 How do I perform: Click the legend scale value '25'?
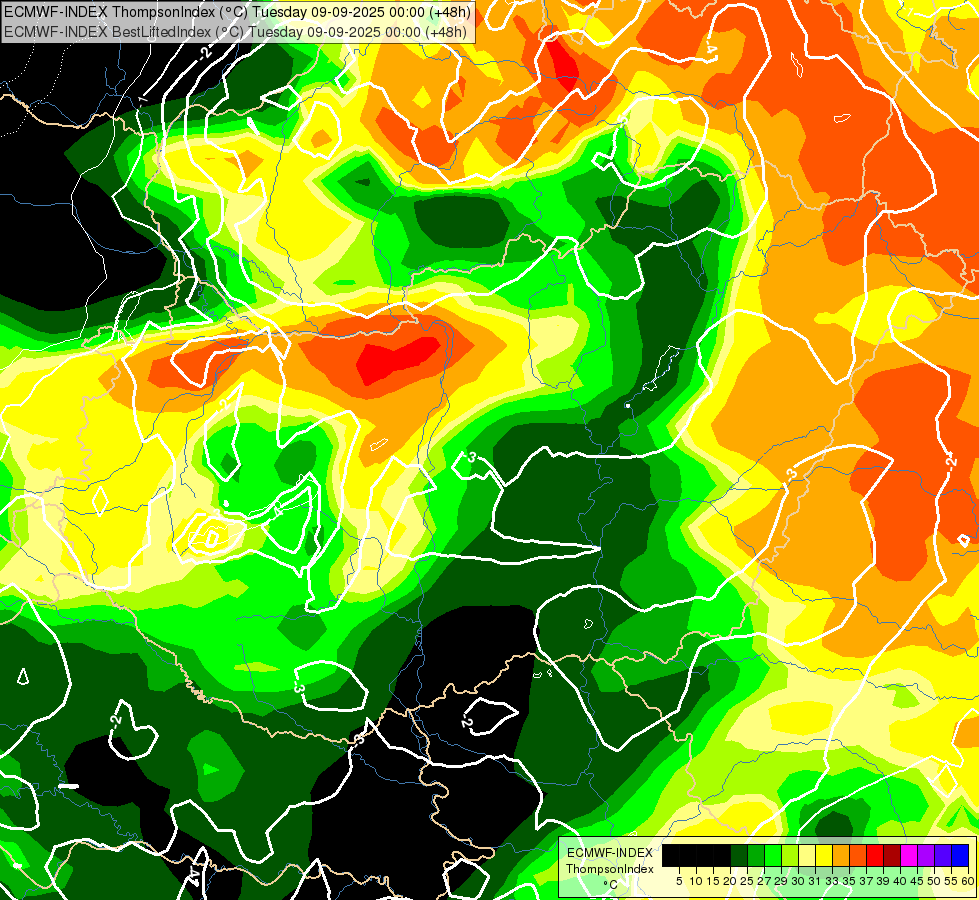(747, 881)
